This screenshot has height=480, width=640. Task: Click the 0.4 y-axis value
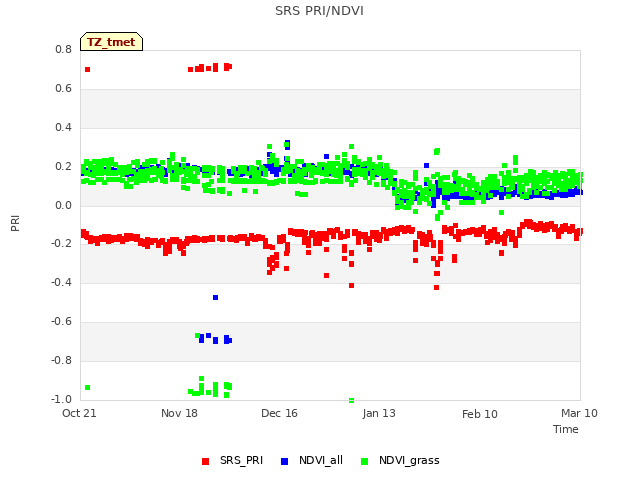tap(63, 127)
